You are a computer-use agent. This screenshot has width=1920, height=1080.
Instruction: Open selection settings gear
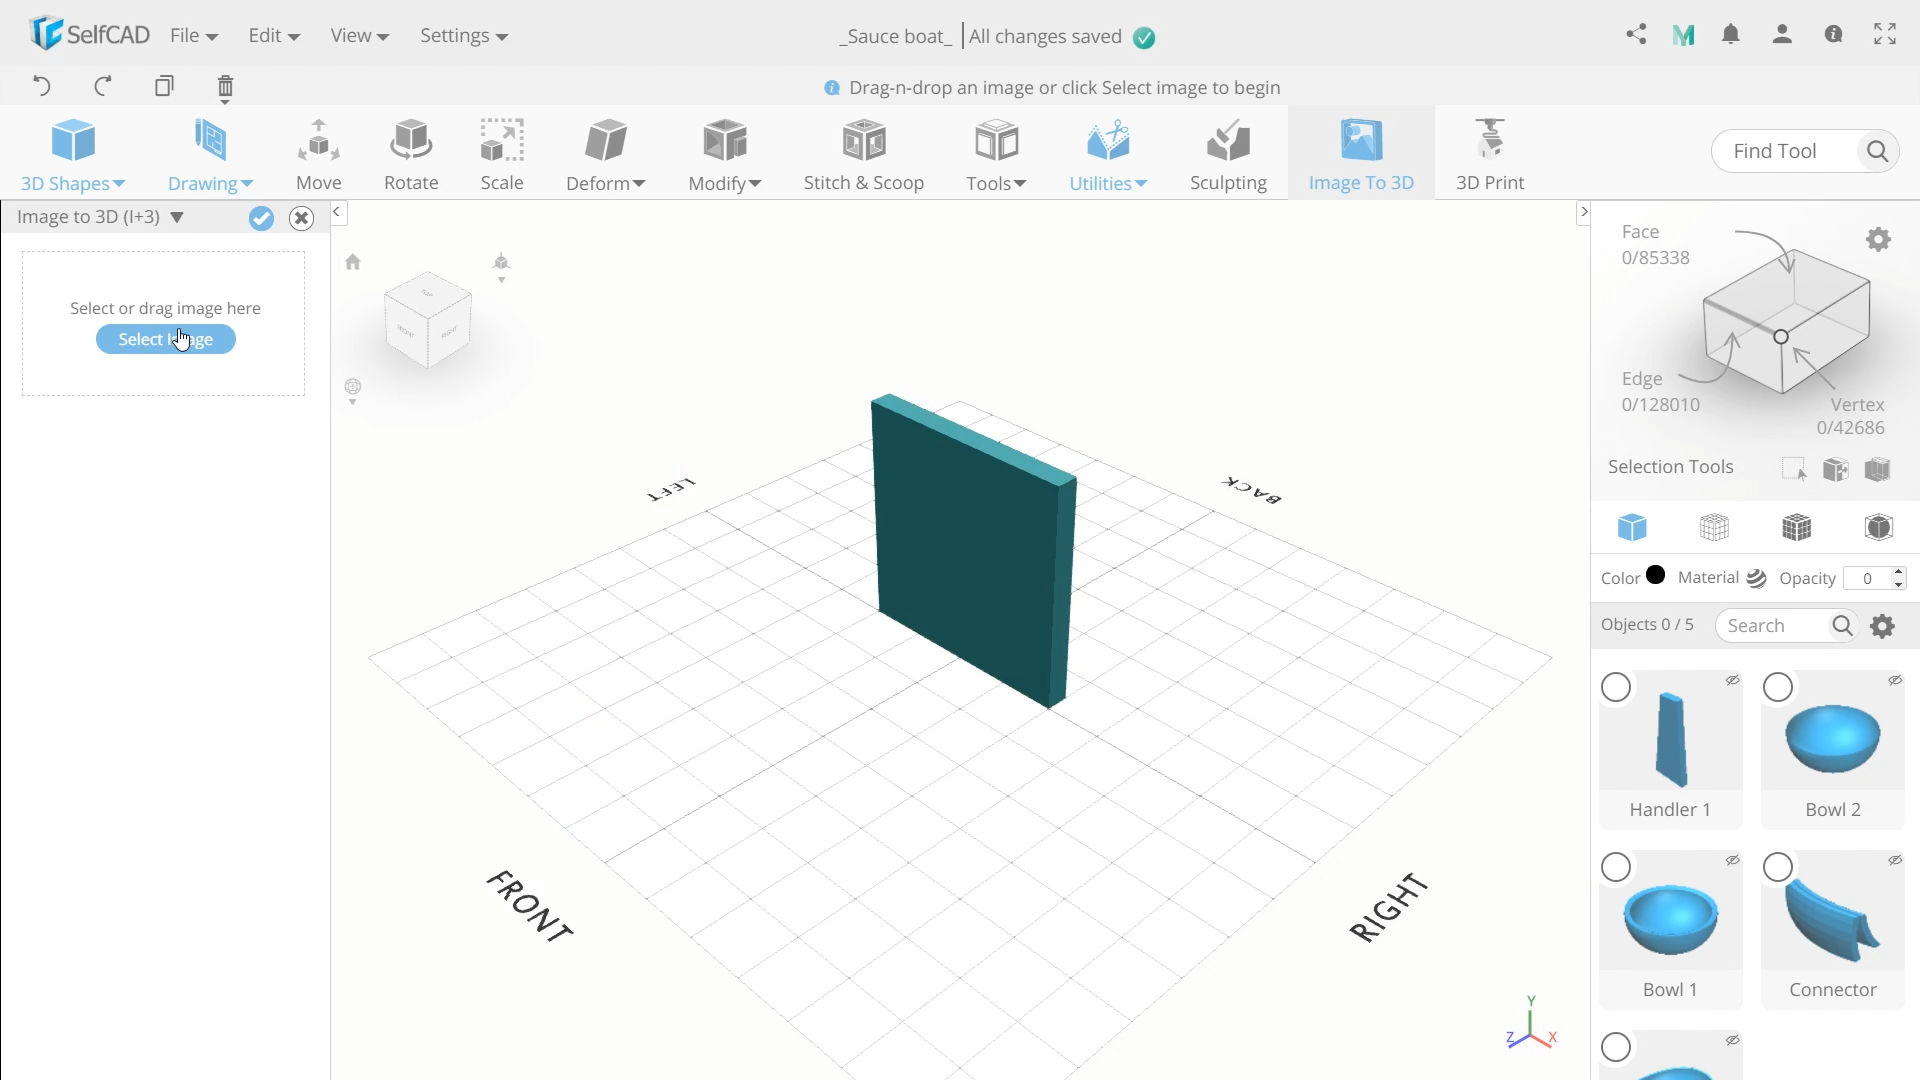pyautogui.click(x=1878, y=240)
